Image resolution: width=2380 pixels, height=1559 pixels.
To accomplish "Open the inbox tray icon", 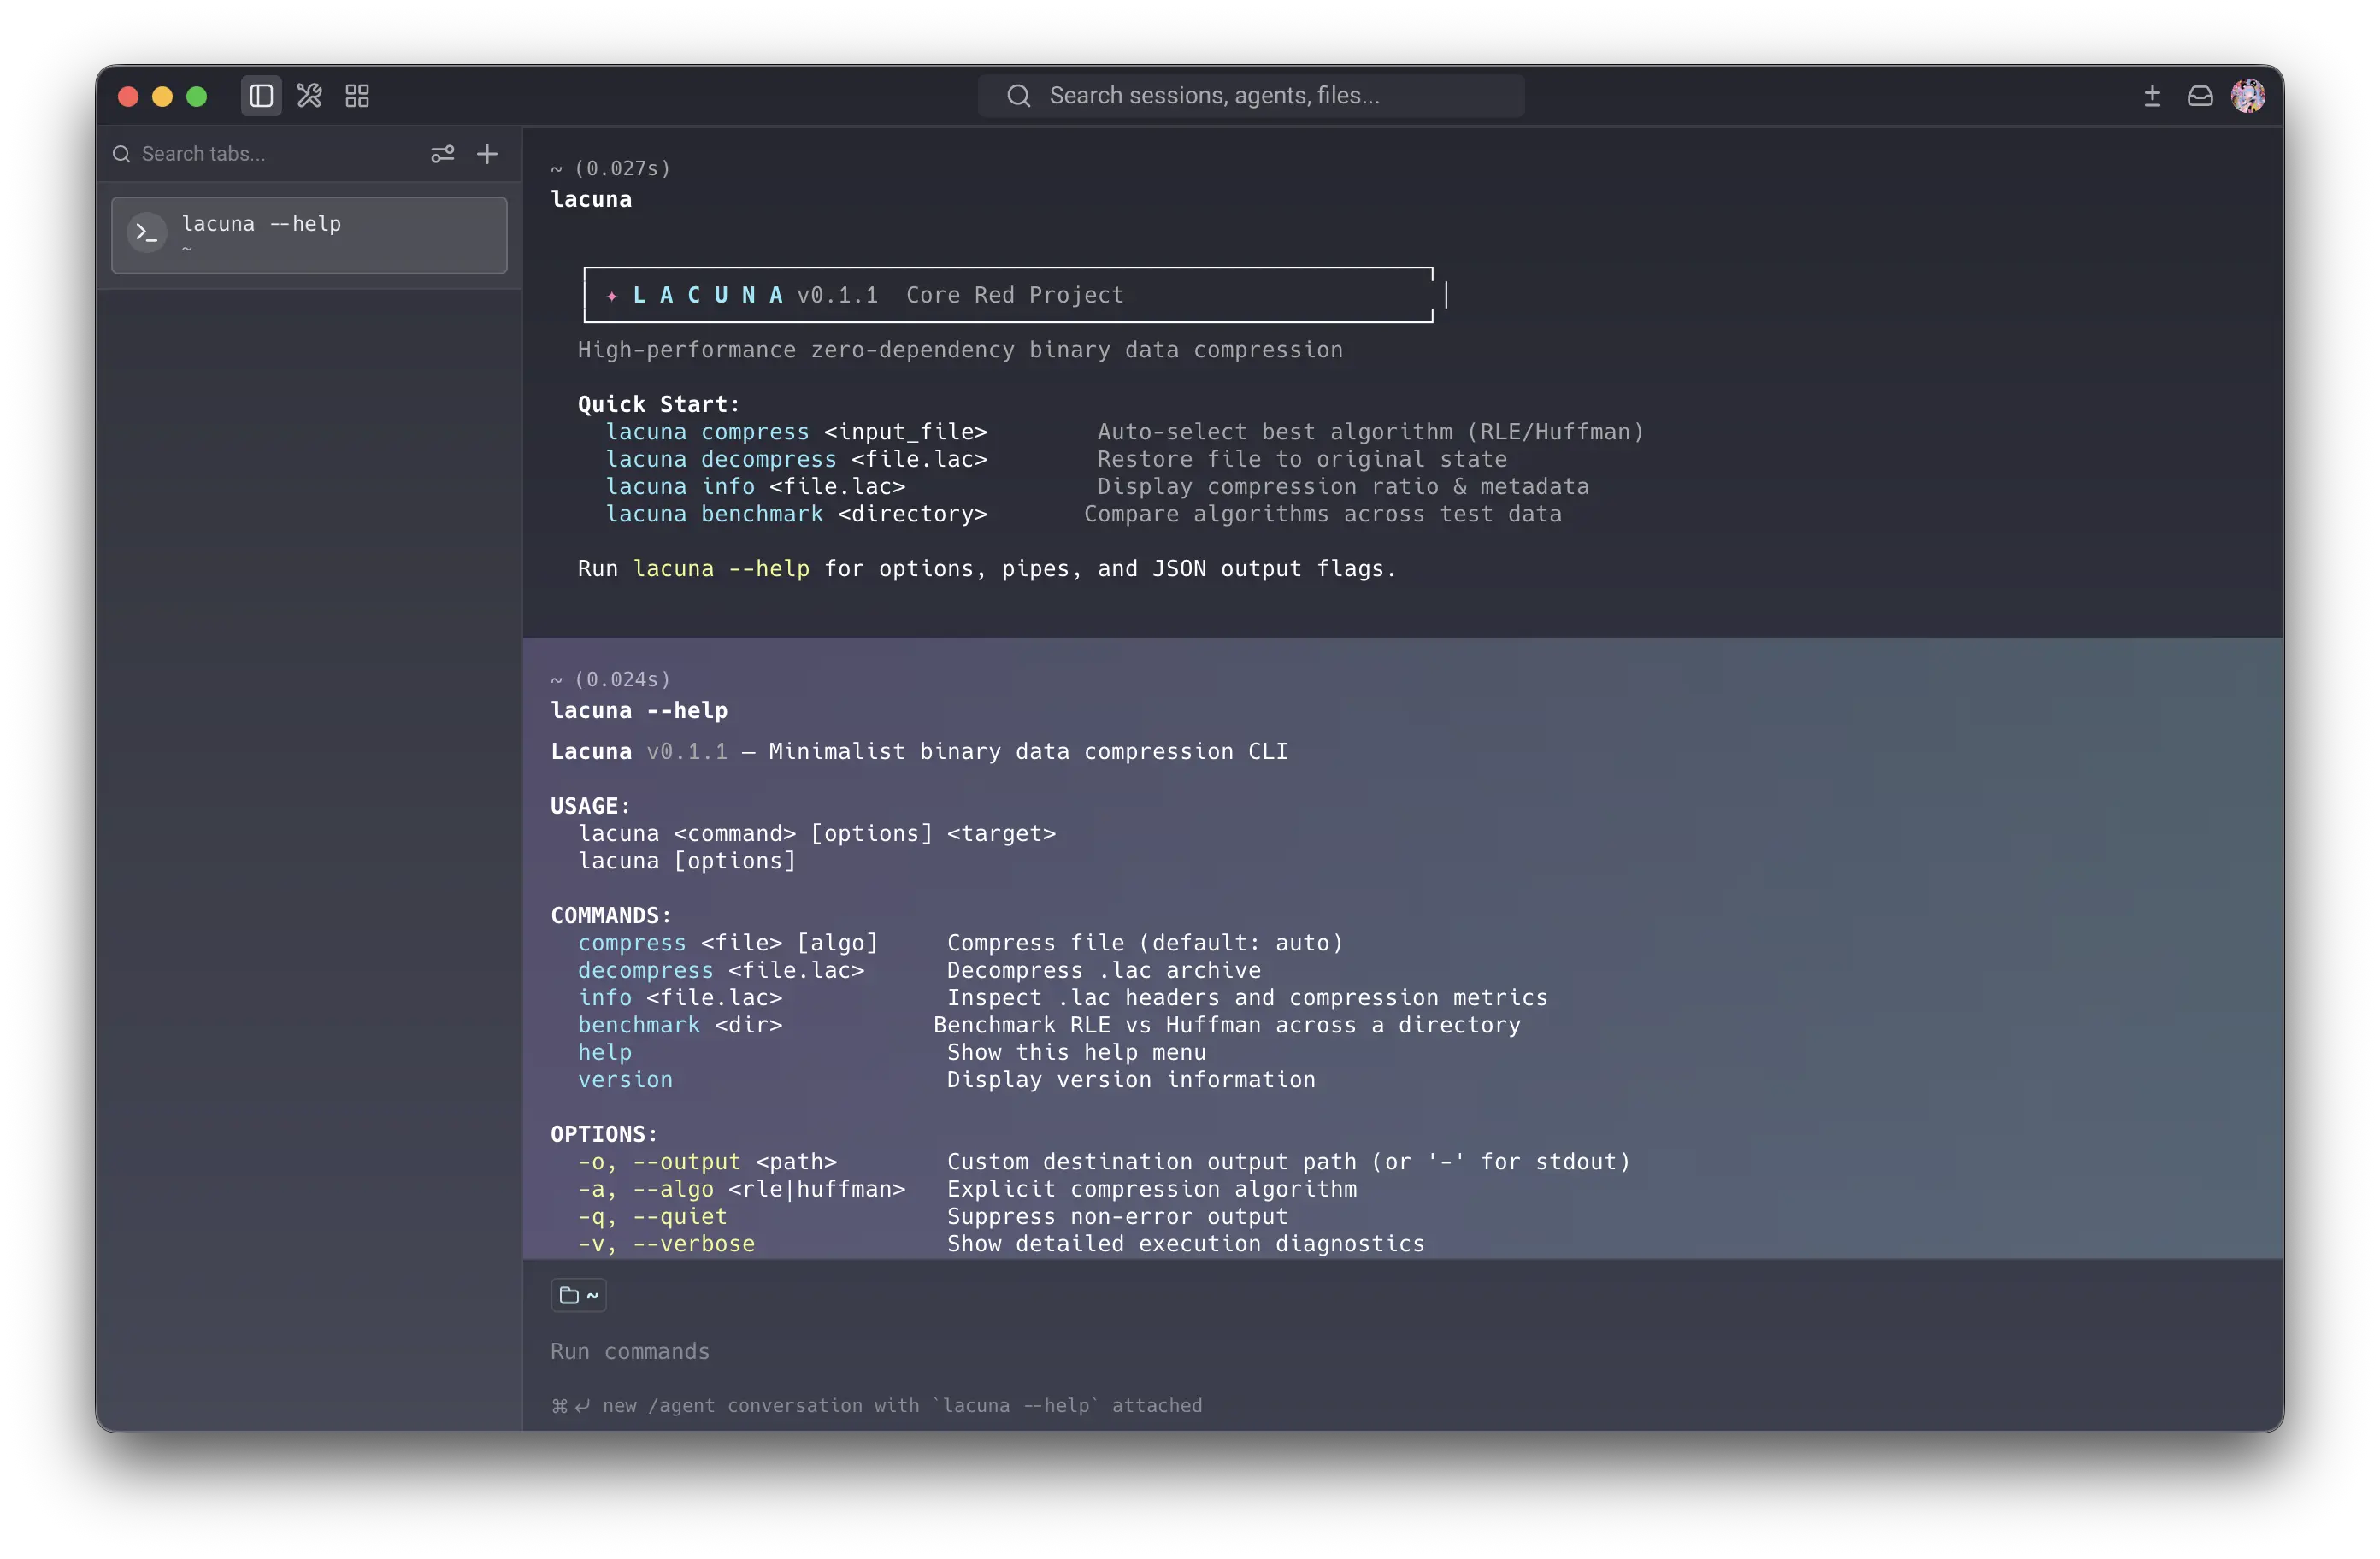I will (2200, 96).
